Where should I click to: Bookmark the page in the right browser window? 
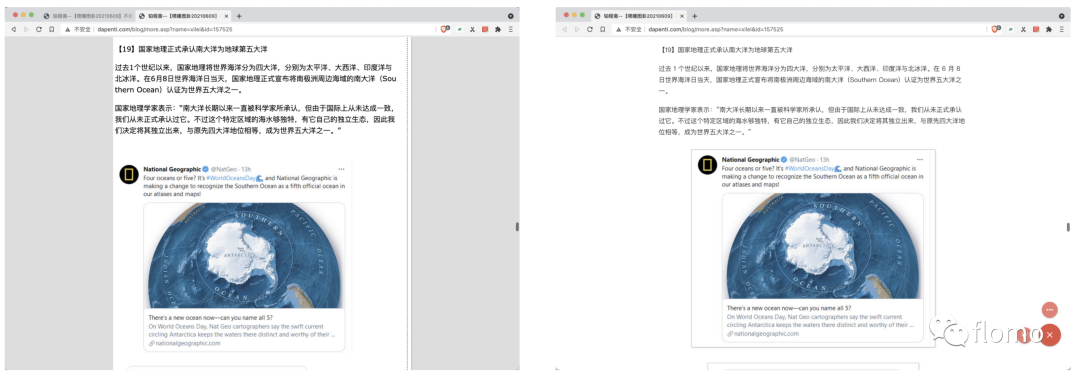[602, 30]
